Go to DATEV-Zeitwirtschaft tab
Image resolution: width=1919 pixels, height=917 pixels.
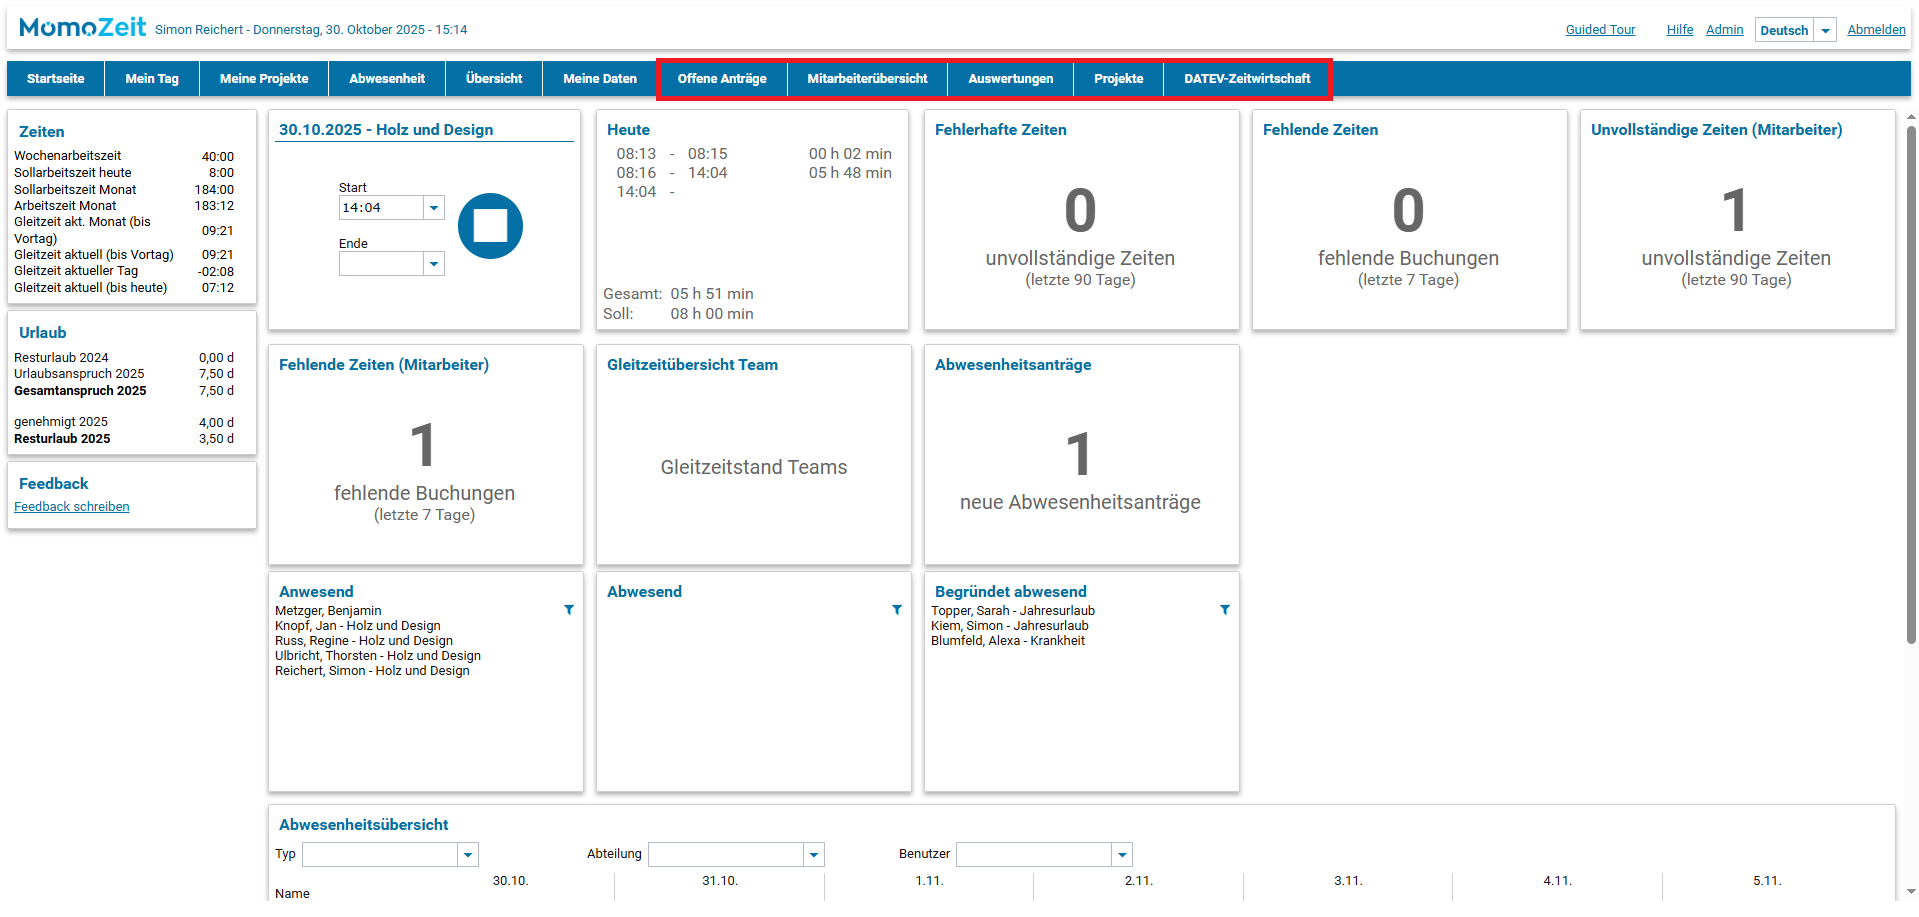tap(1247, 79)
